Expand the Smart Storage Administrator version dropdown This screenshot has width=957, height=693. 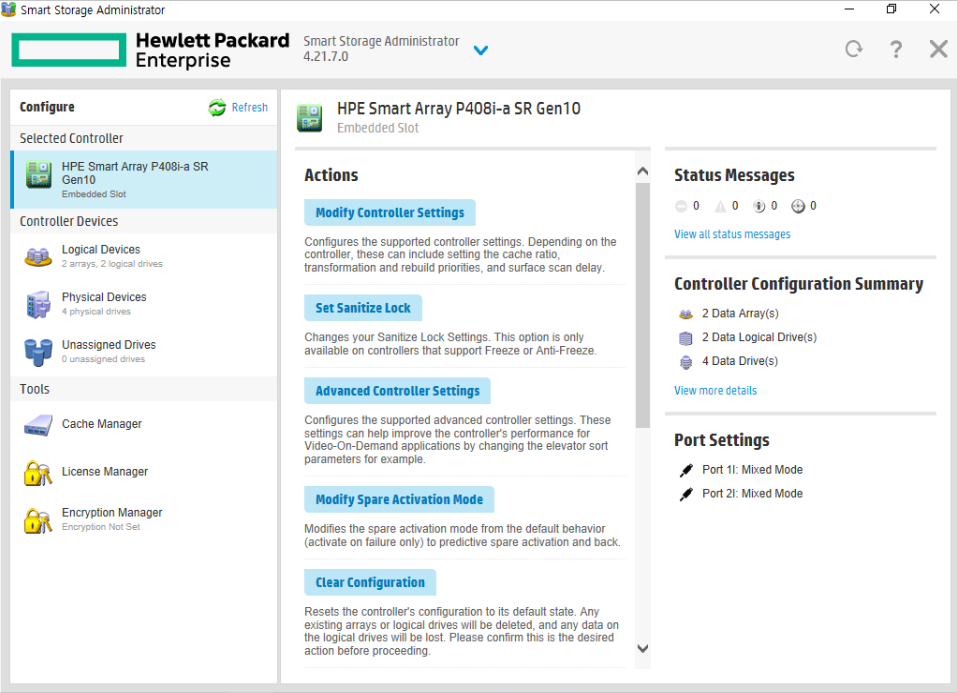coord(481,50)
